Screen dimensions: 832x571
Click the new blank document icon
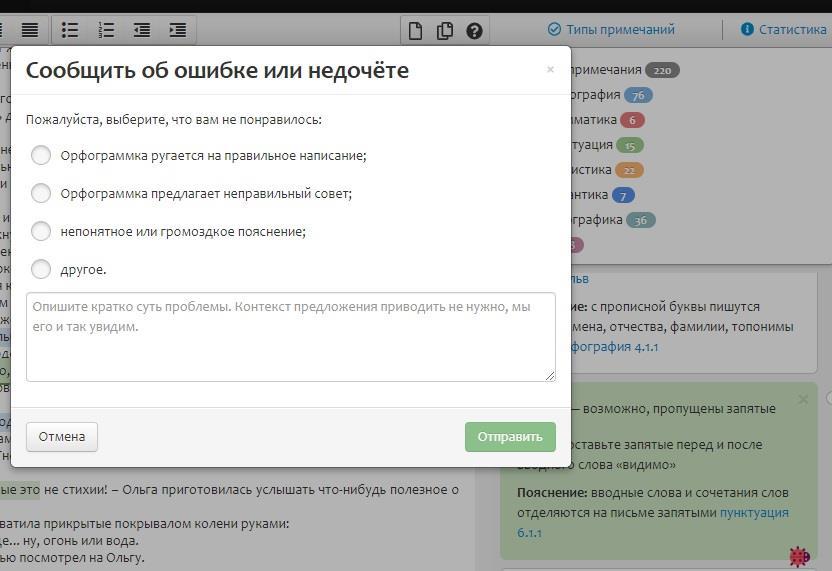pos(415,31)
